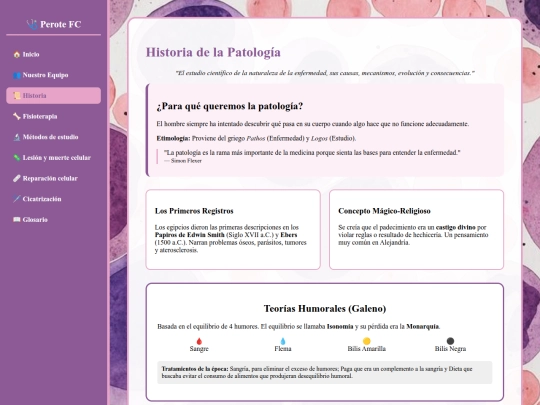Click the Teorías Humorales (Galeno) heading
Screen dimensions: 540x405
coord(325,309)
